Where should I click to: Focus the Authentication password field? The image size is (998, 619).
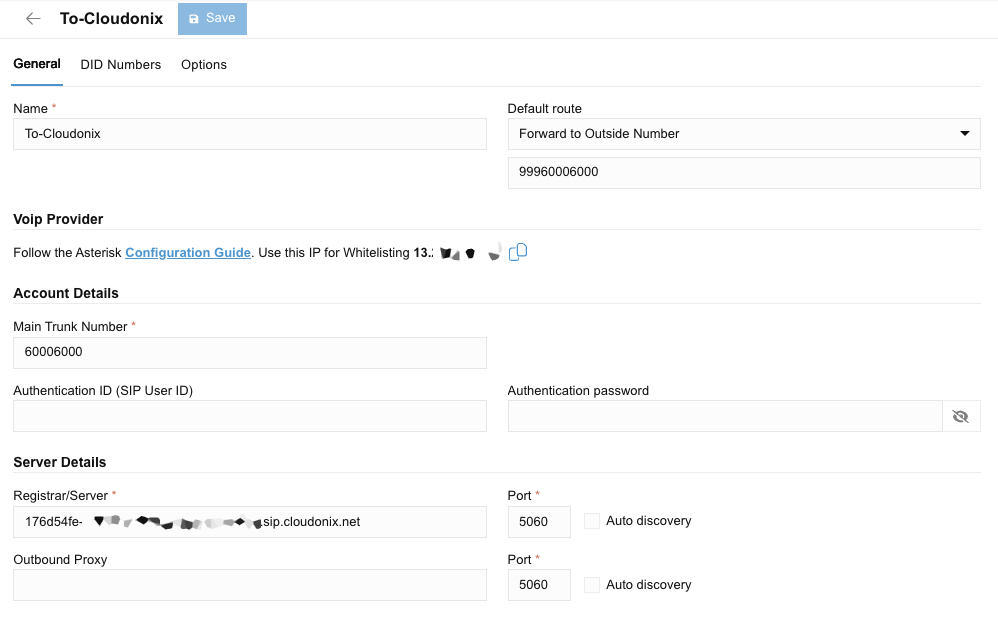pyautogui.click(x=724, y=417)
